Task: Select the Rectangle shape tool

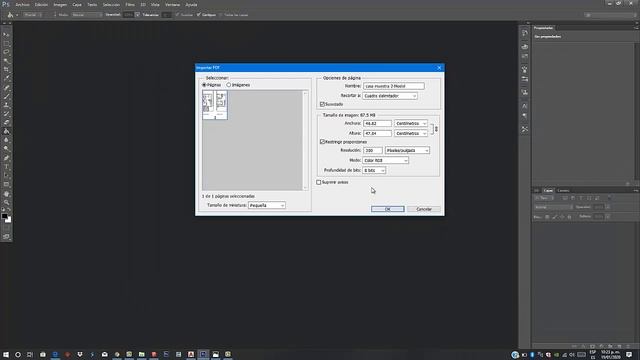Action: (6, 184)
